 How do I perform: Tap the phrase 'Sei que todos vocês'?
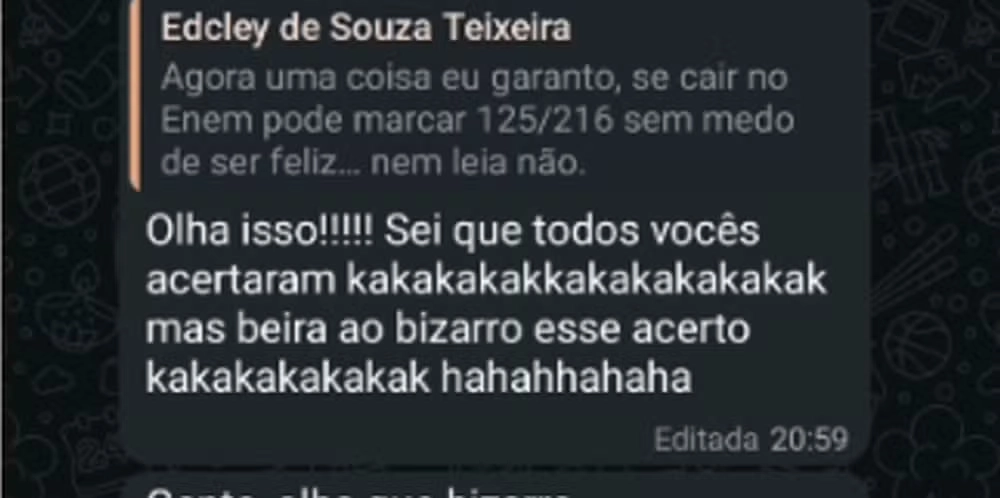pyautogui.click(x=572, y=233)
